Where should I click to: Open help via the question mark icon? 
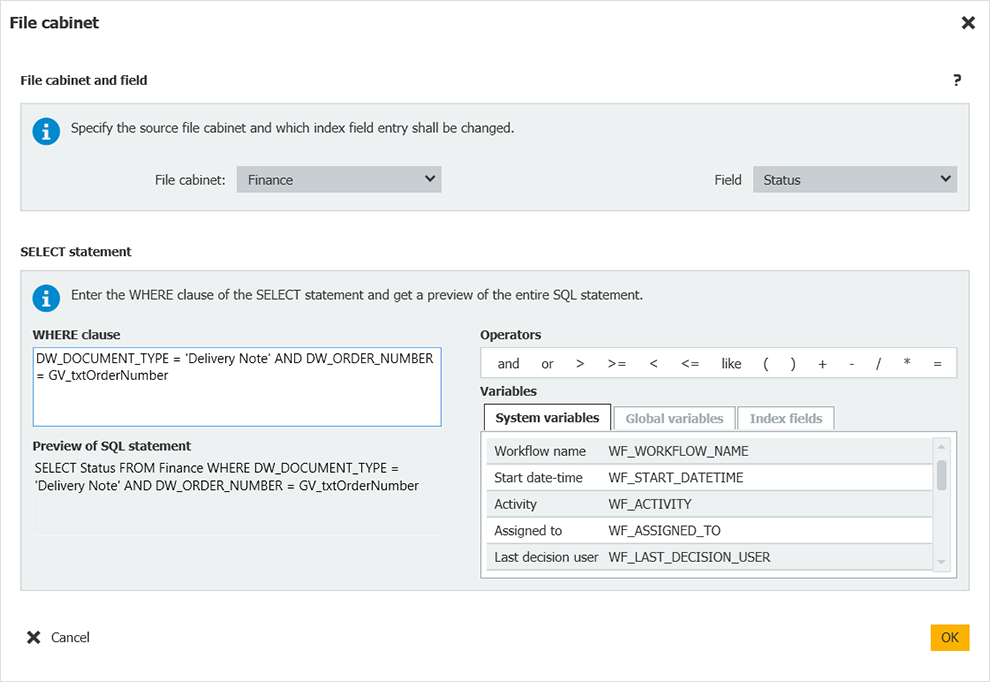pyautogui.click(x=957, y=81)
